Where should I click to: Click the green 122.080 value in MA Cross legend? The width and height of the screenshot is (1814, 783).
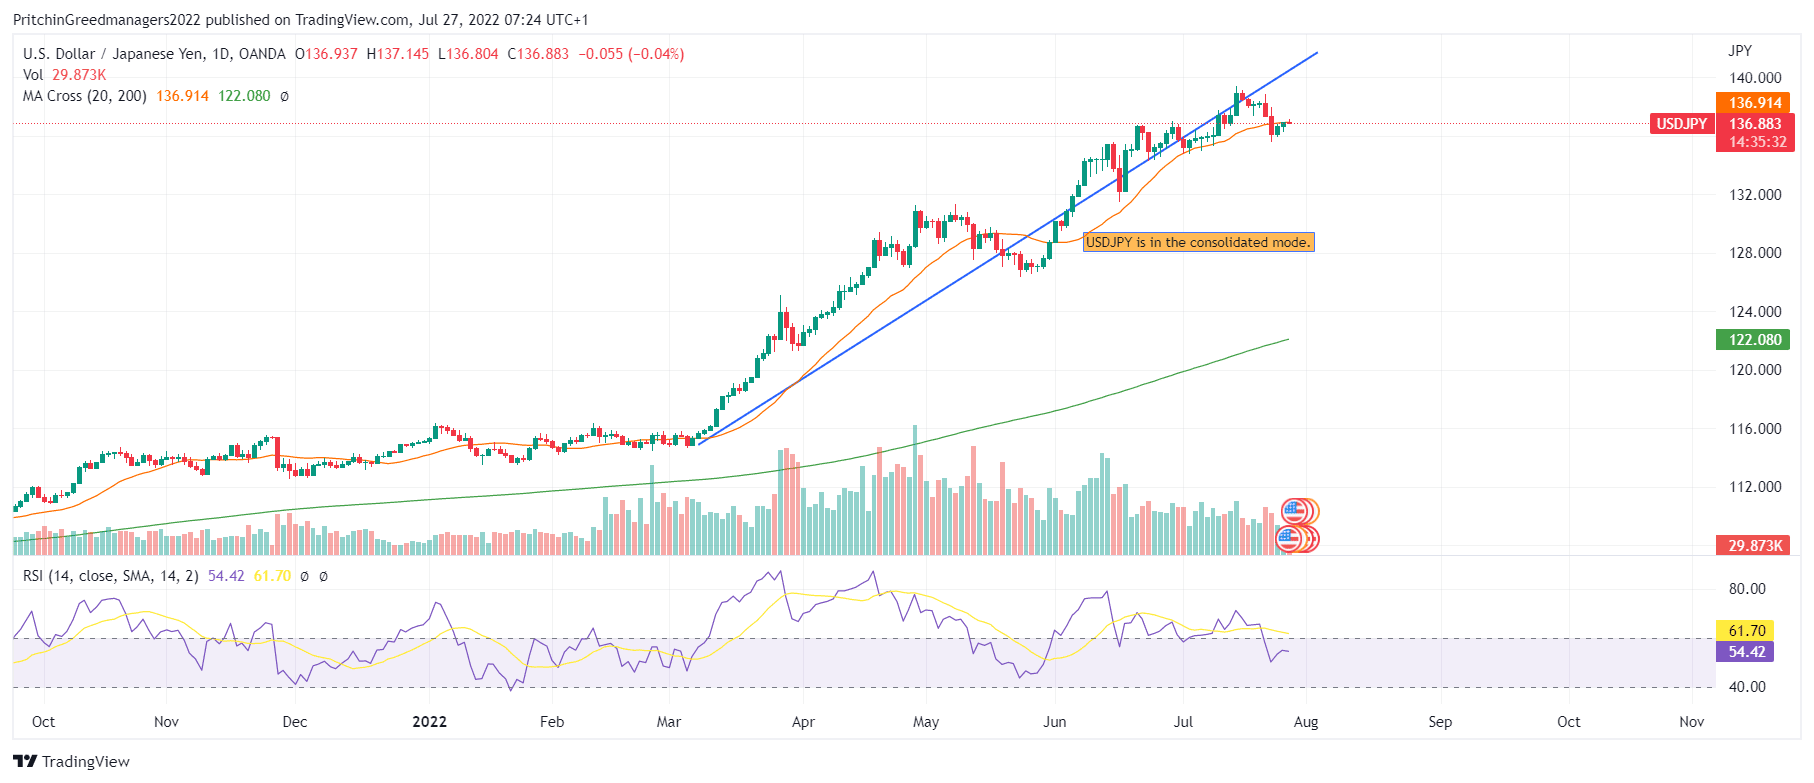pos(244,96)
